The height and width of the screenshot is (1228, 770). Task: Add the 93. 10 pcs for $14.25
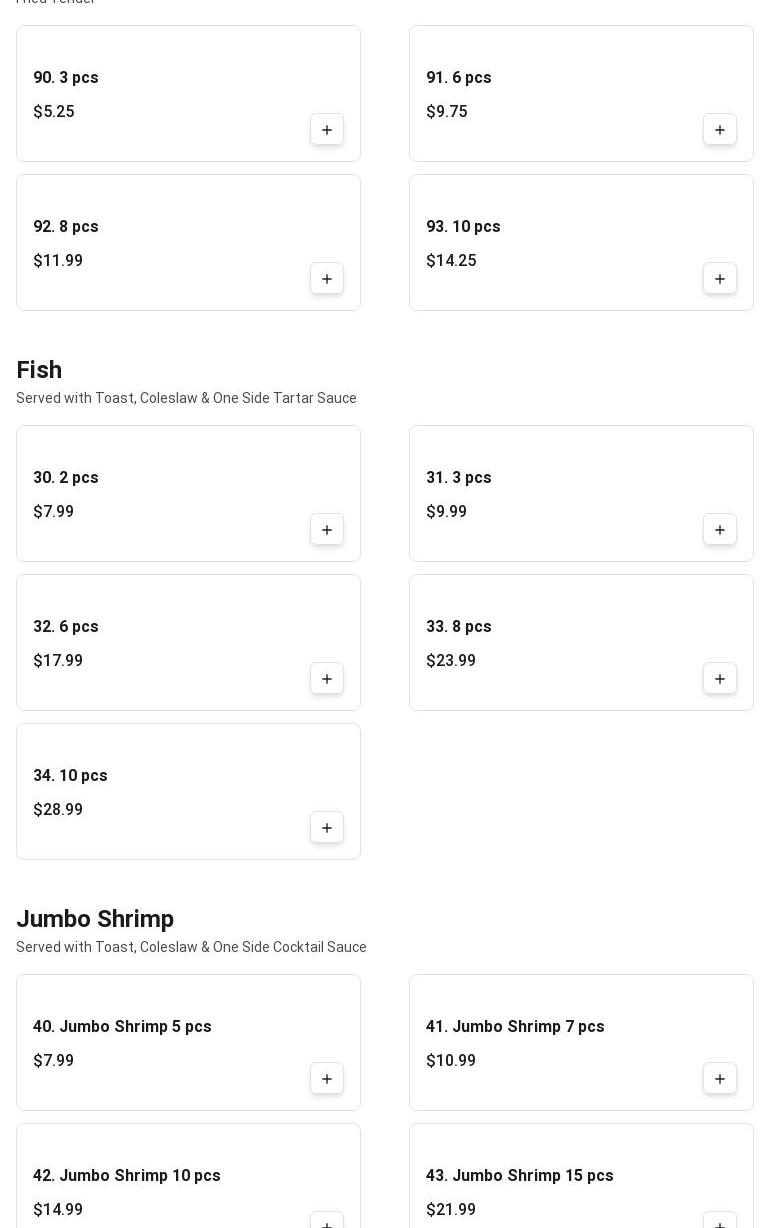[x=720, y=279]
